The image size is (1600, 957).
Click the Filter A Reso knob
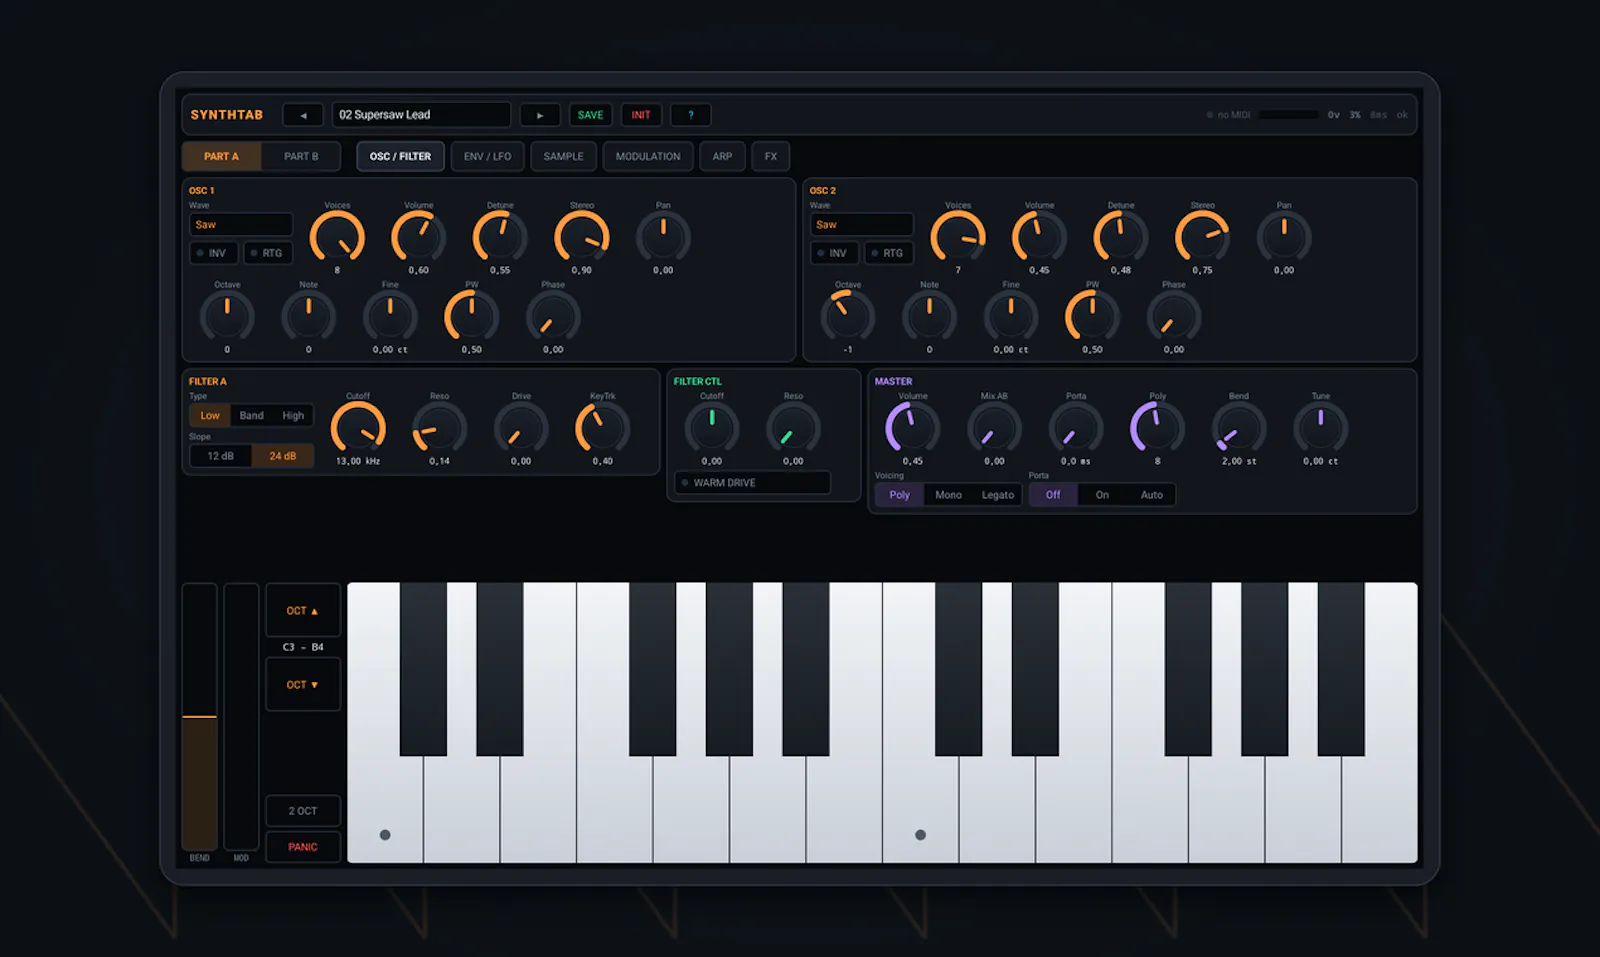439,429
